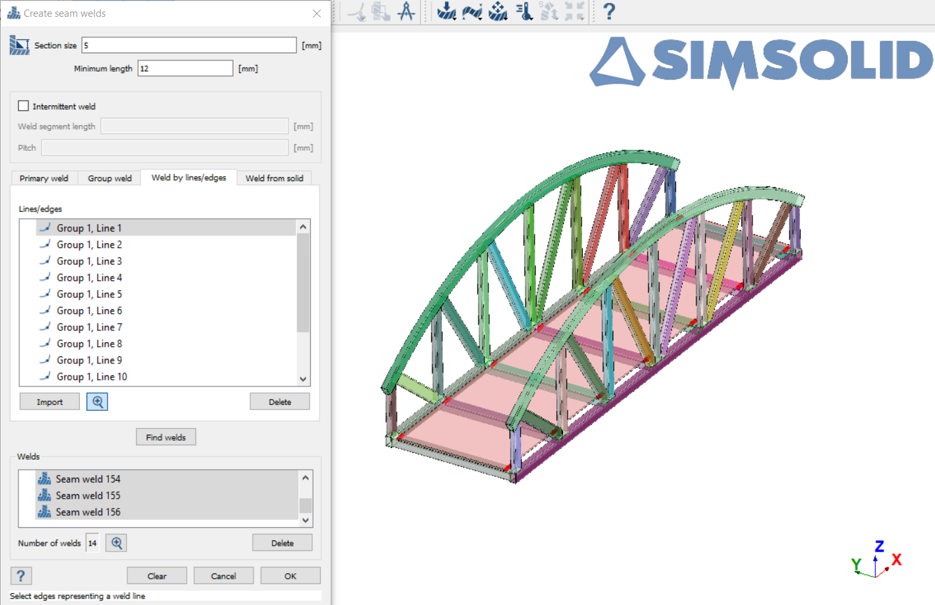Switch to Group weld tab
Viewport: 935px width, 605px height.
pyautogui.click(x=109, y=179)
